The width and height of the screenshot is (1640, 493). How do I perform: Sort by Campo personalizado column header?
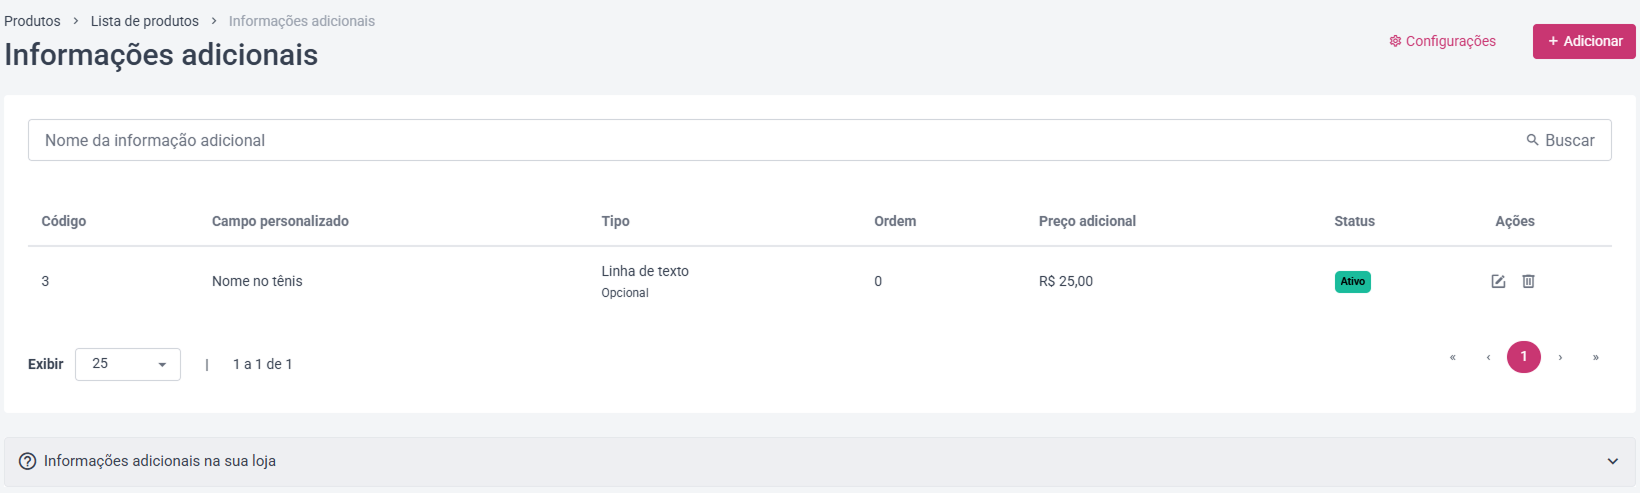[x=280, y=221]
